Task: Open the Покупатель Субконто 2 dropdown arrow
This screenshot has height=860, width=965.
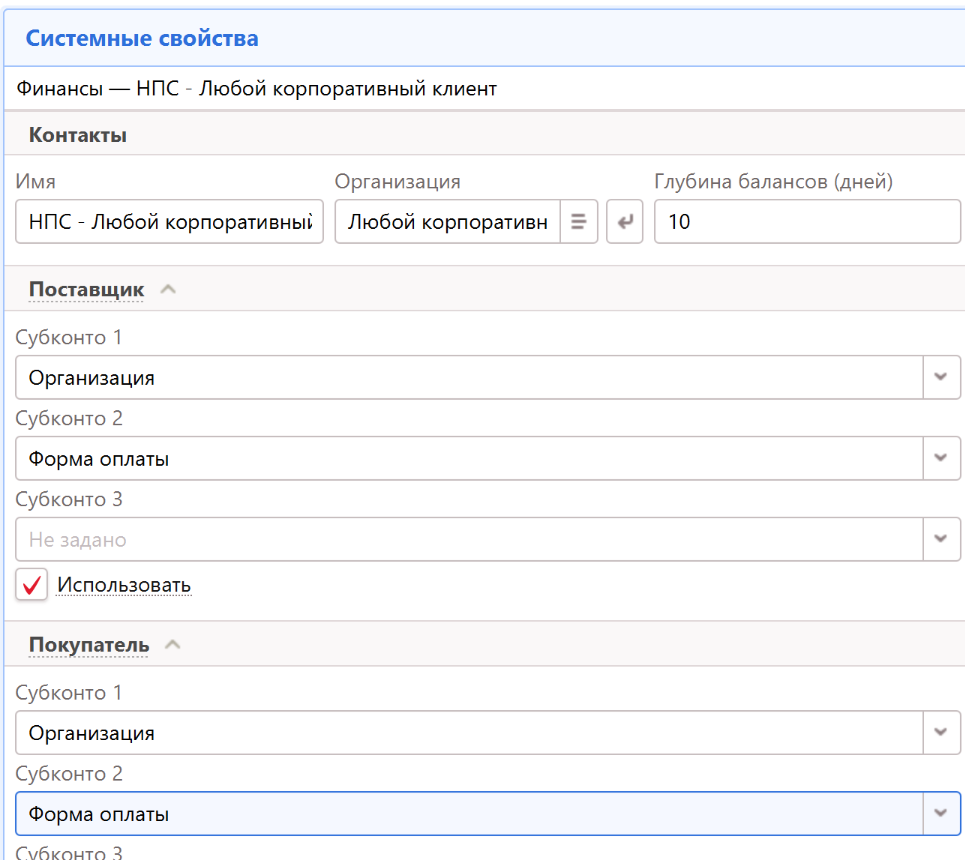Action: coord(940,814)
